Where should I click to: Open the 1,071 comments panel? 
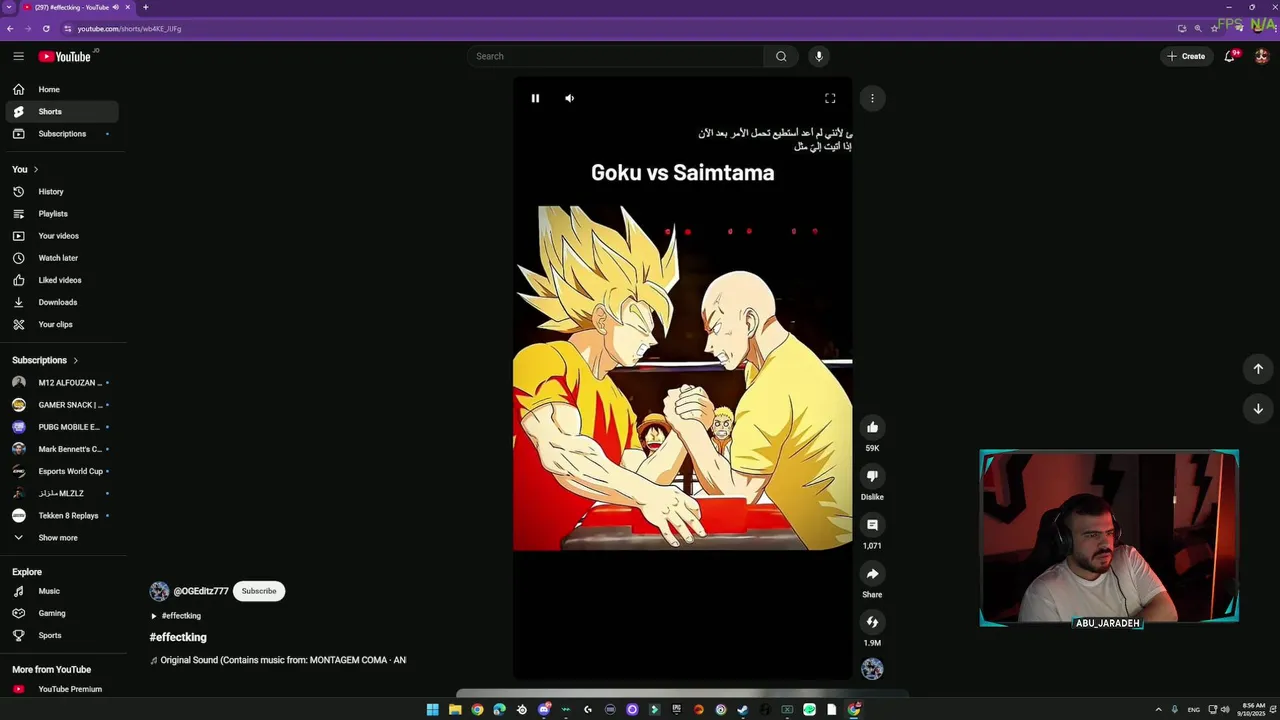[872, 525]
